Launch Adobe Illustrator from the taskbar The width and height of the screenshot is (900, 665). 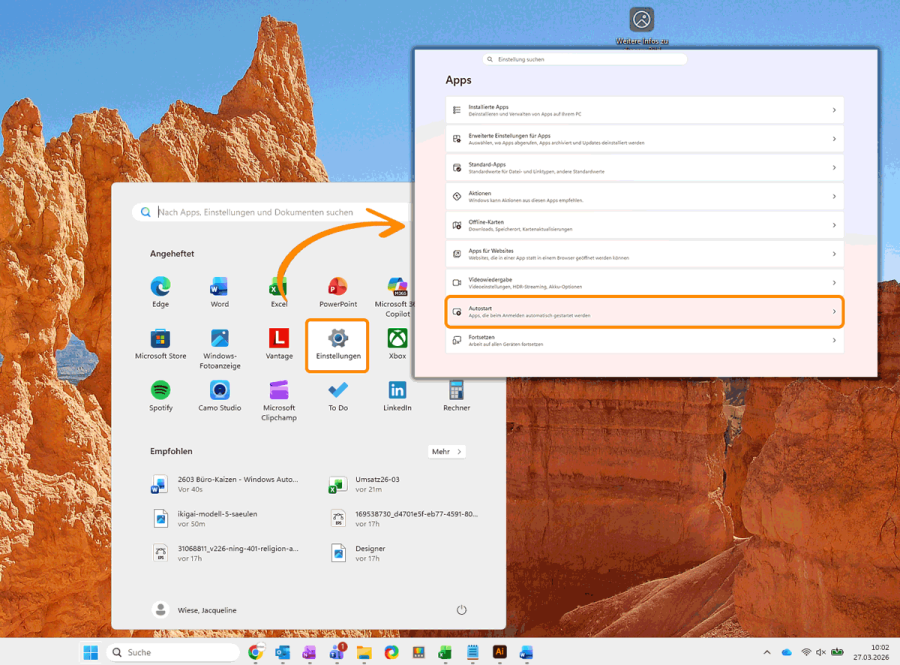(x=499, y=653)
